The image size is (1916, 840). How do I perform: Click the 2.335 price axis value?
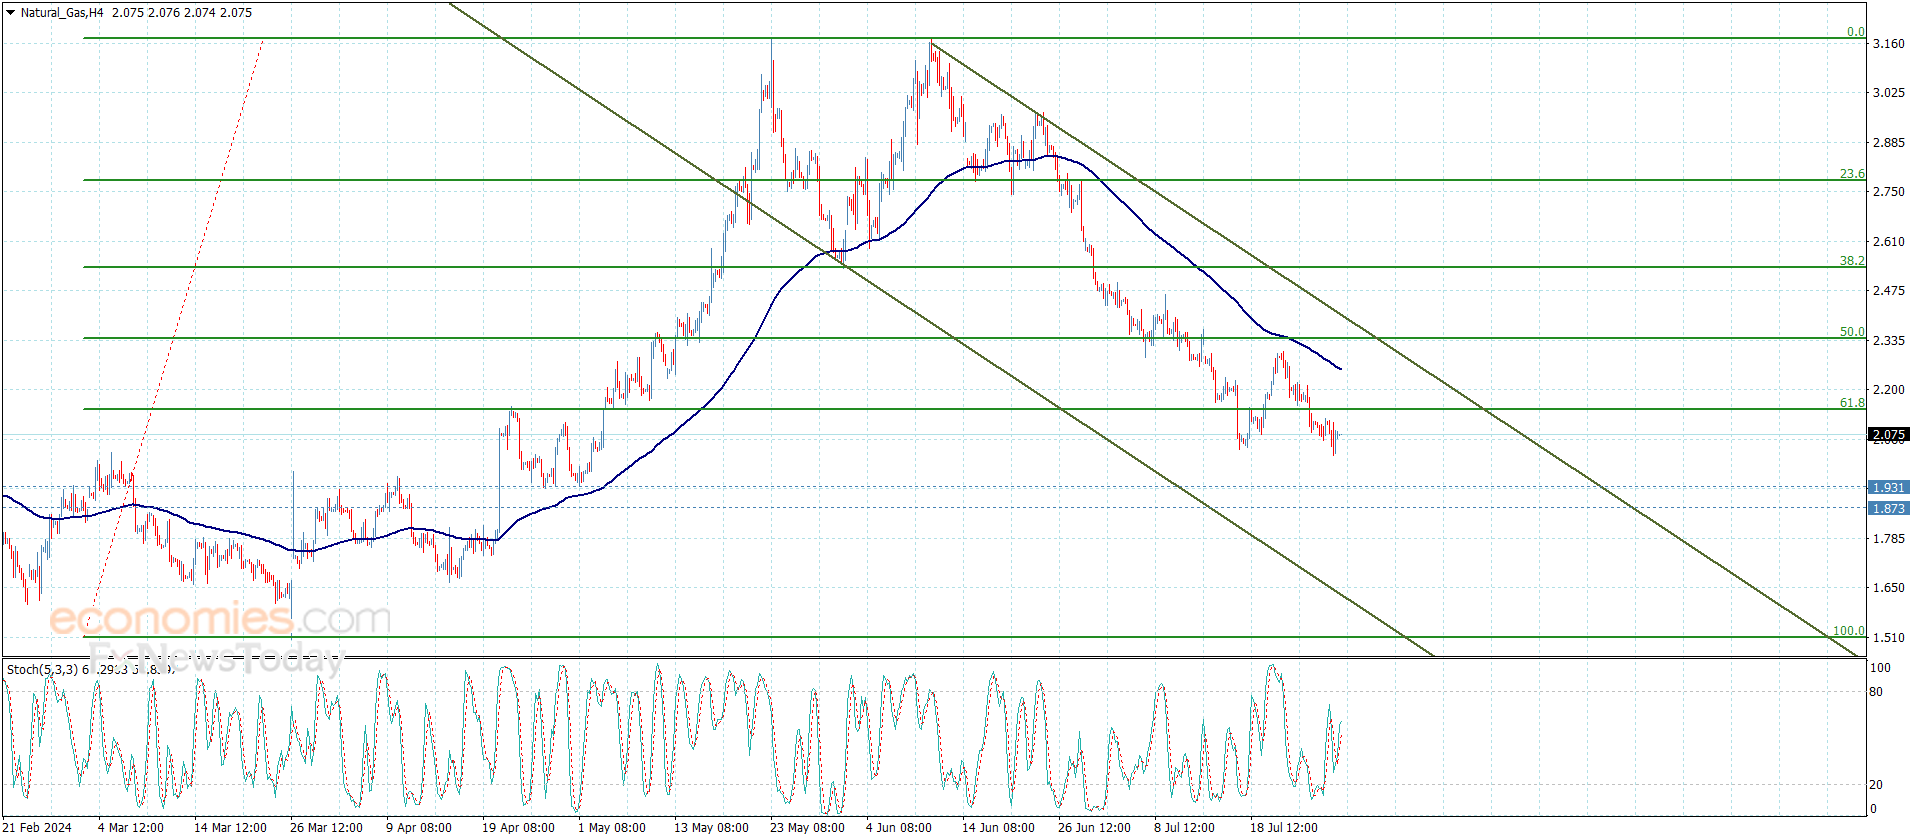[1888, 341]
